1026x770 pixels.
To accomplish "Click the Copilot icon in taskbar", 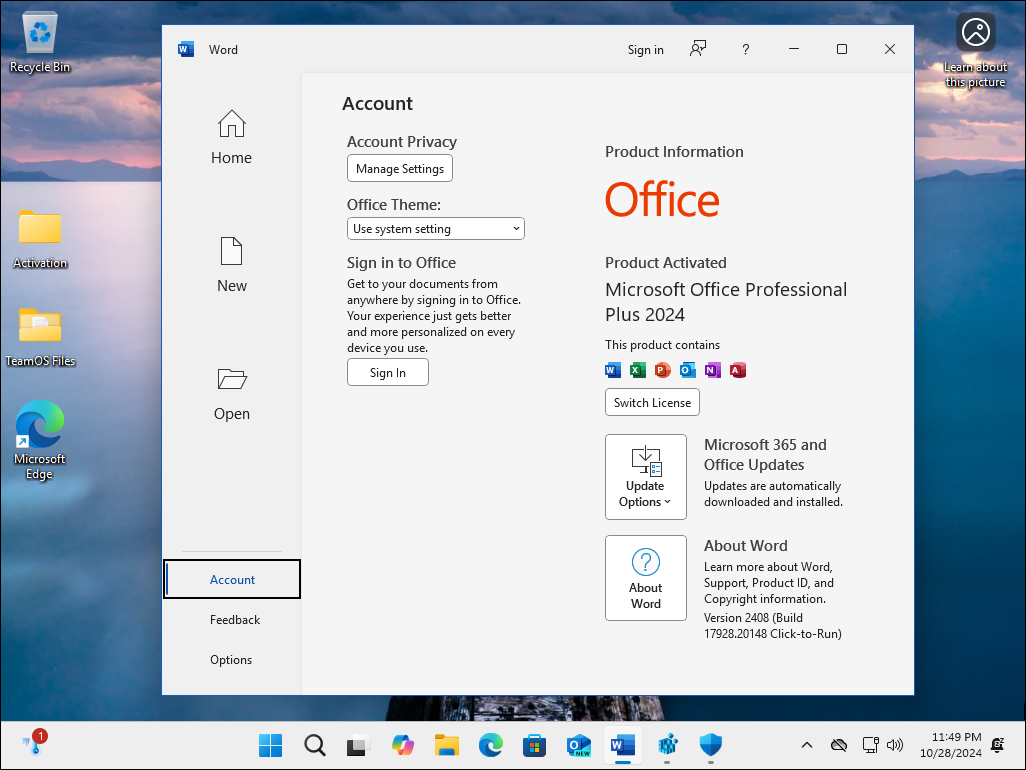I will pyautogui.click(x=402, y=745).
